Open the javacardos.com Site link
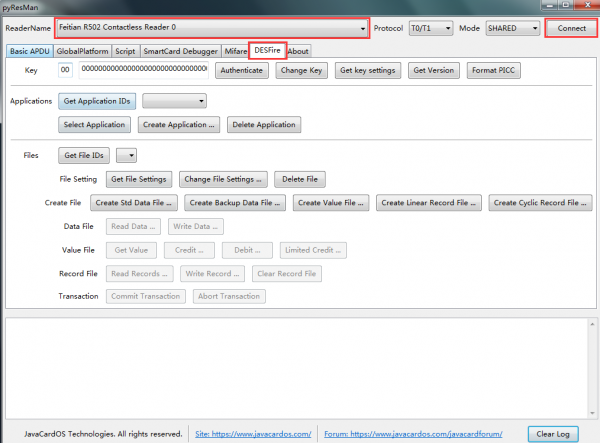The width and height of the screenshot is (600, 443). [253, 434]
